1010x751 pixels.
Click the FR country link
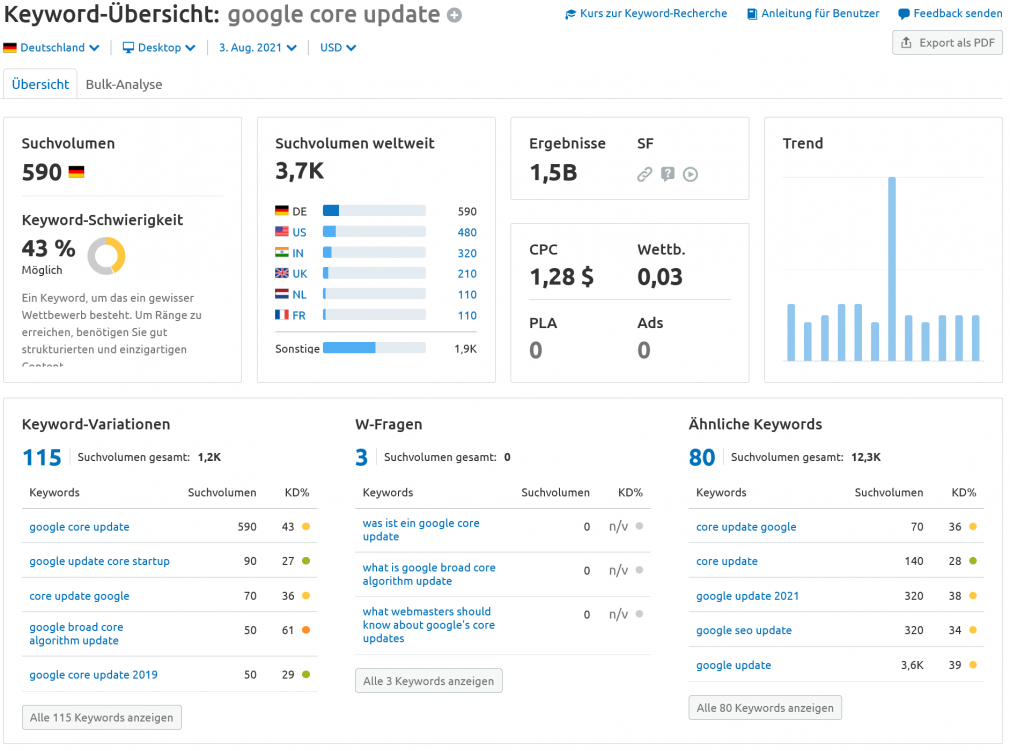click(299, 316)
